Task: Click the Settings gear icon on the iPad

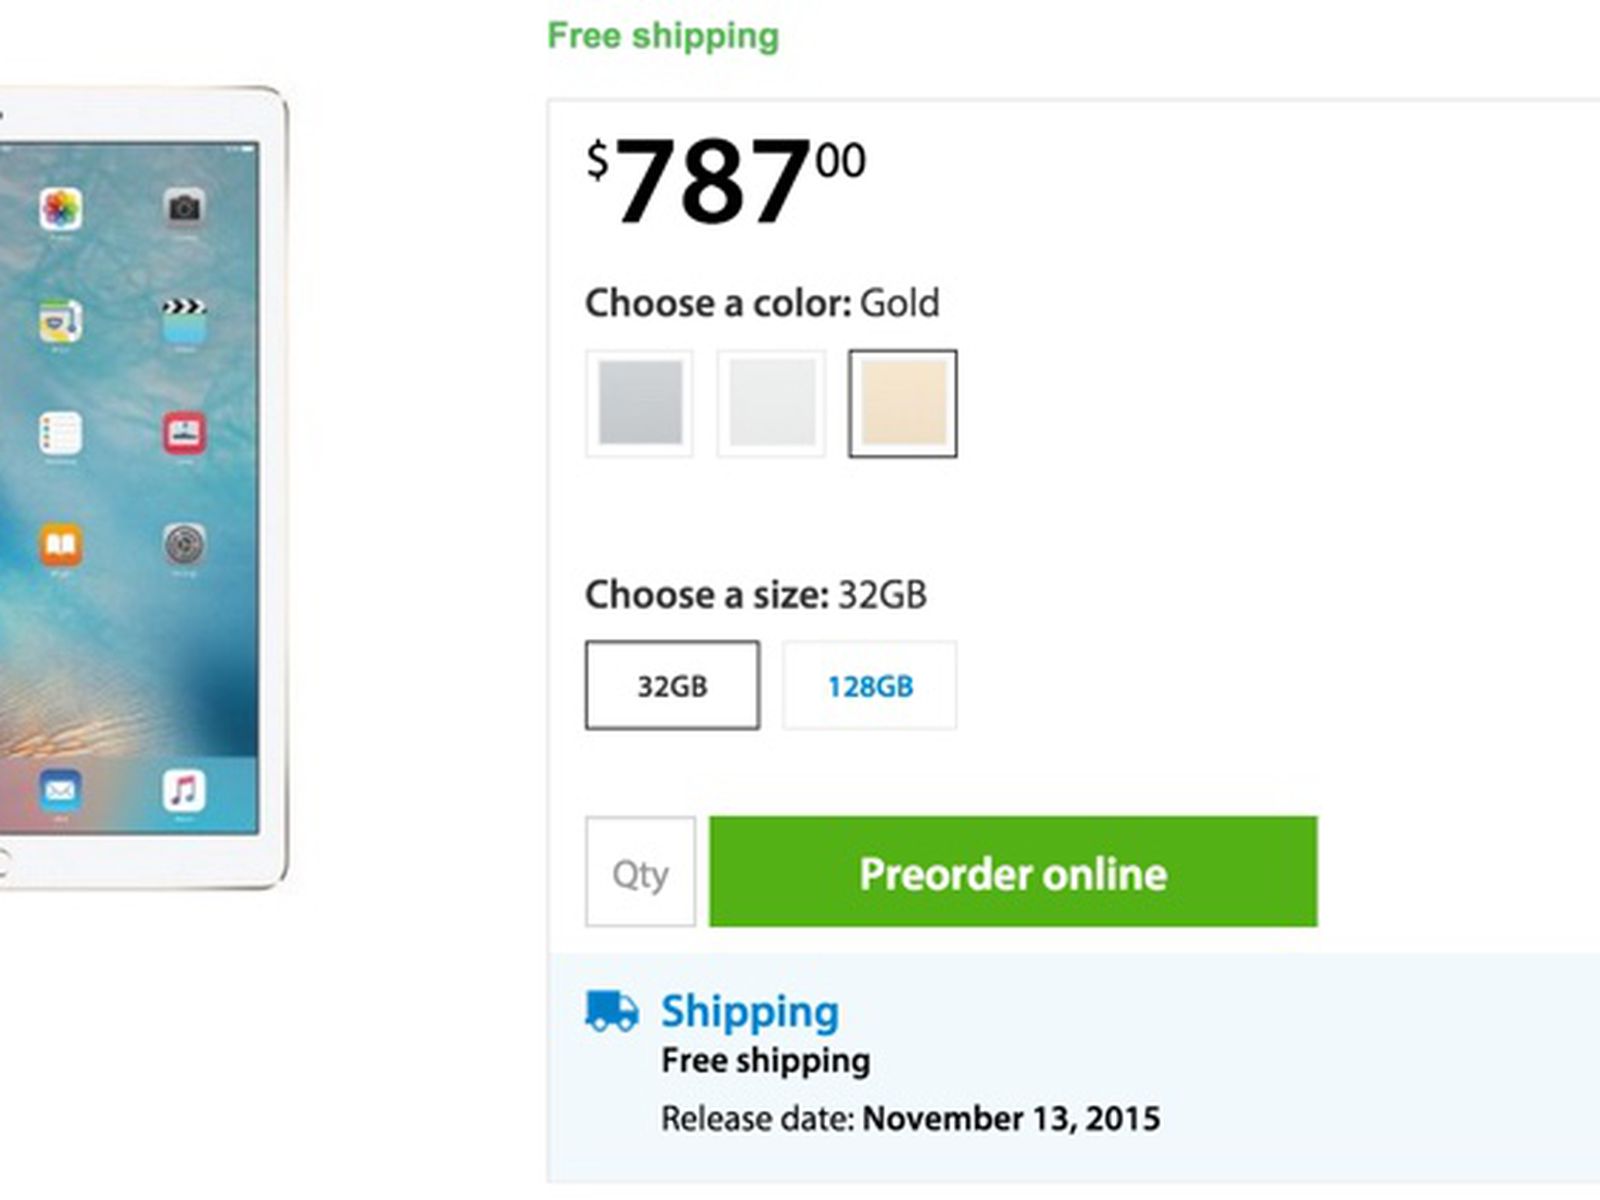Action: point(184,545)
